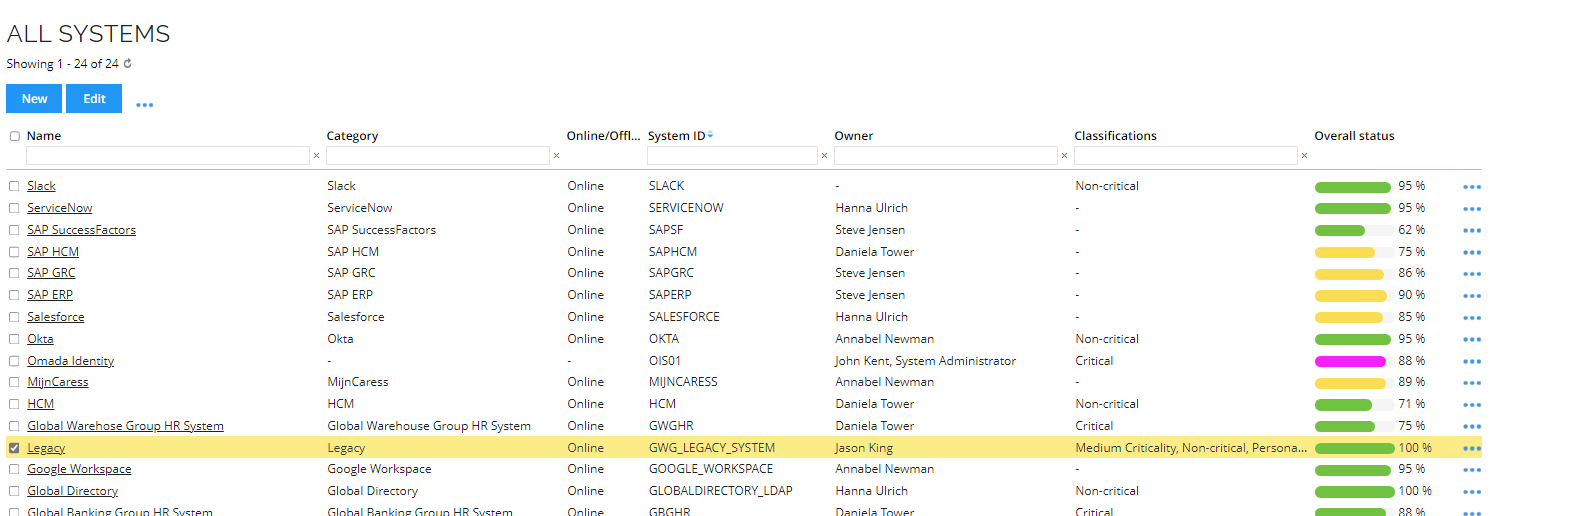1587x516 pixels.
Task: Sort by Online/Offline column header
Action: point(603,136)
